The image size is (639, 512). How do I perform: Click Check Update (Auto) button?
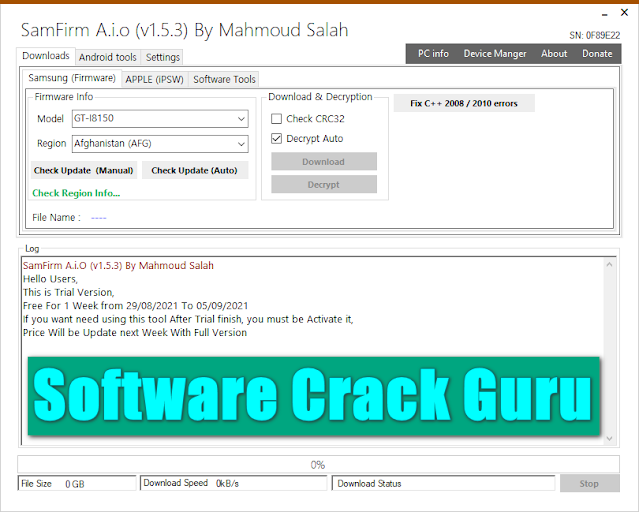point(195,170)
